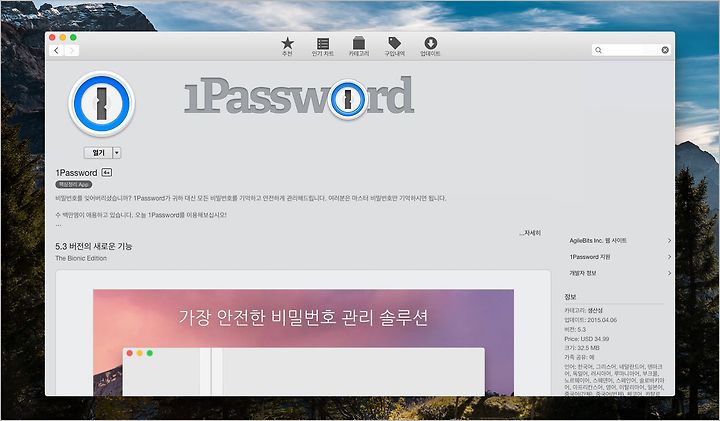Click the round 1Password app icon
The height and width of the screenshot is (421, 720).
point(101,104)
